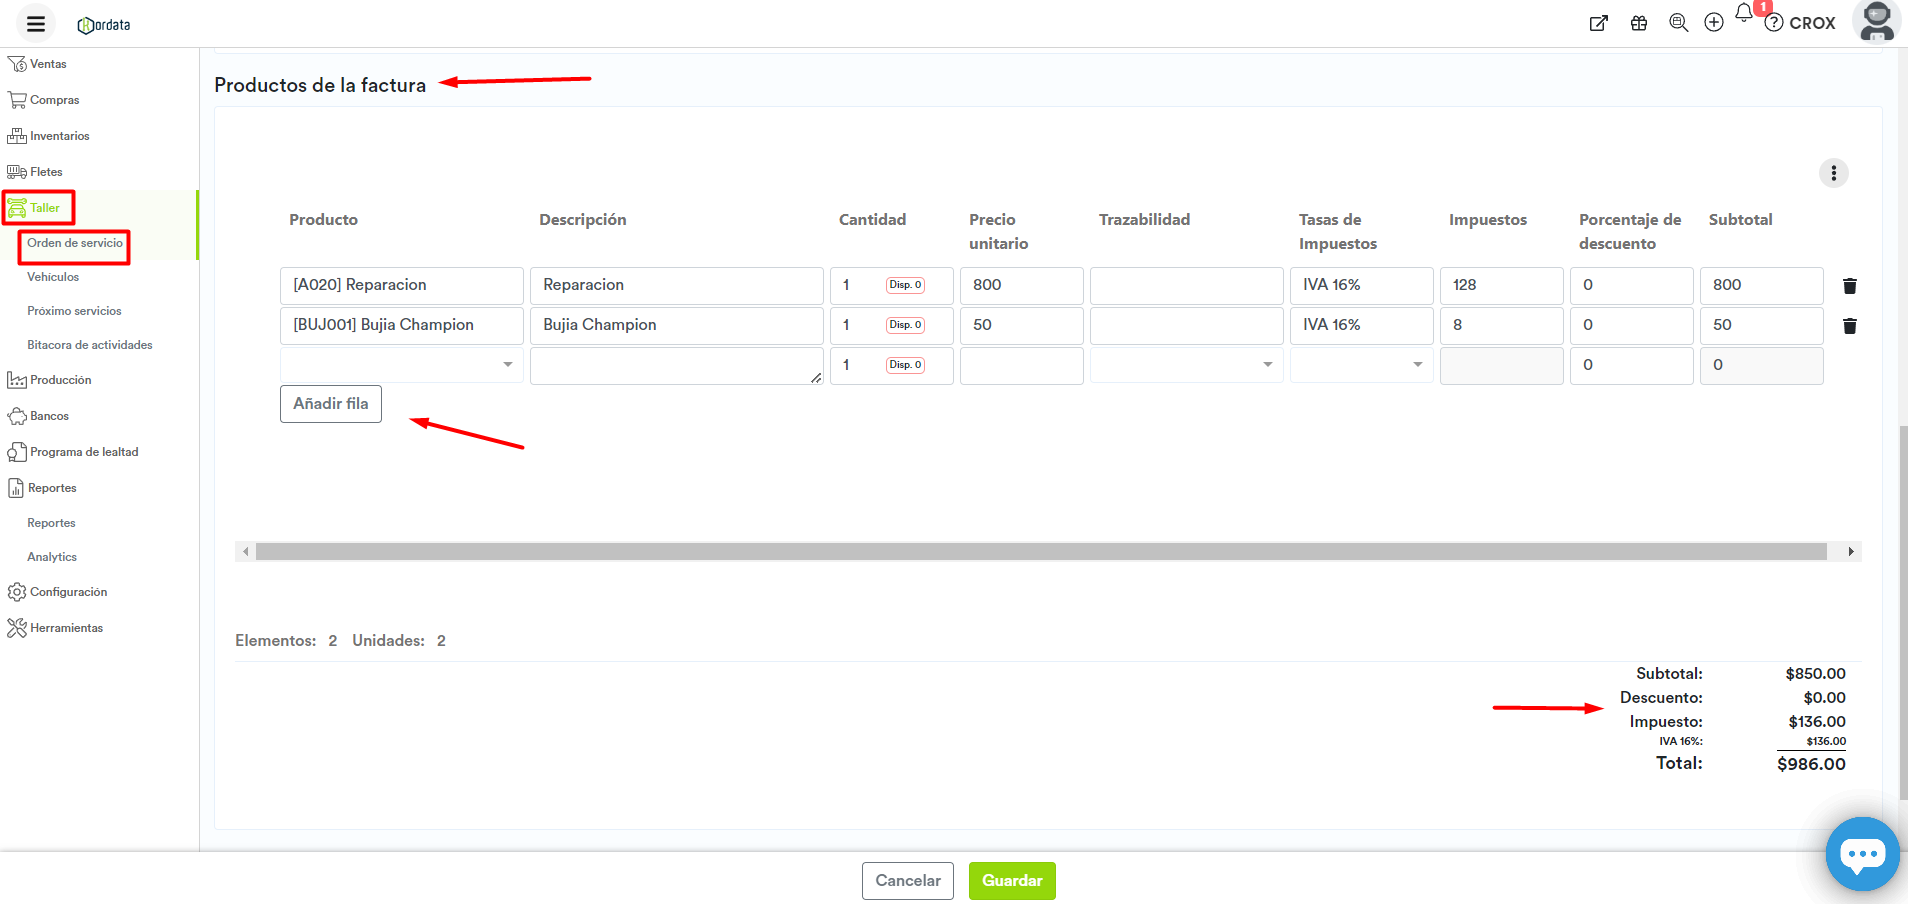
Task: Save the invoice with Guardar
Action: tap(1011, 881)
